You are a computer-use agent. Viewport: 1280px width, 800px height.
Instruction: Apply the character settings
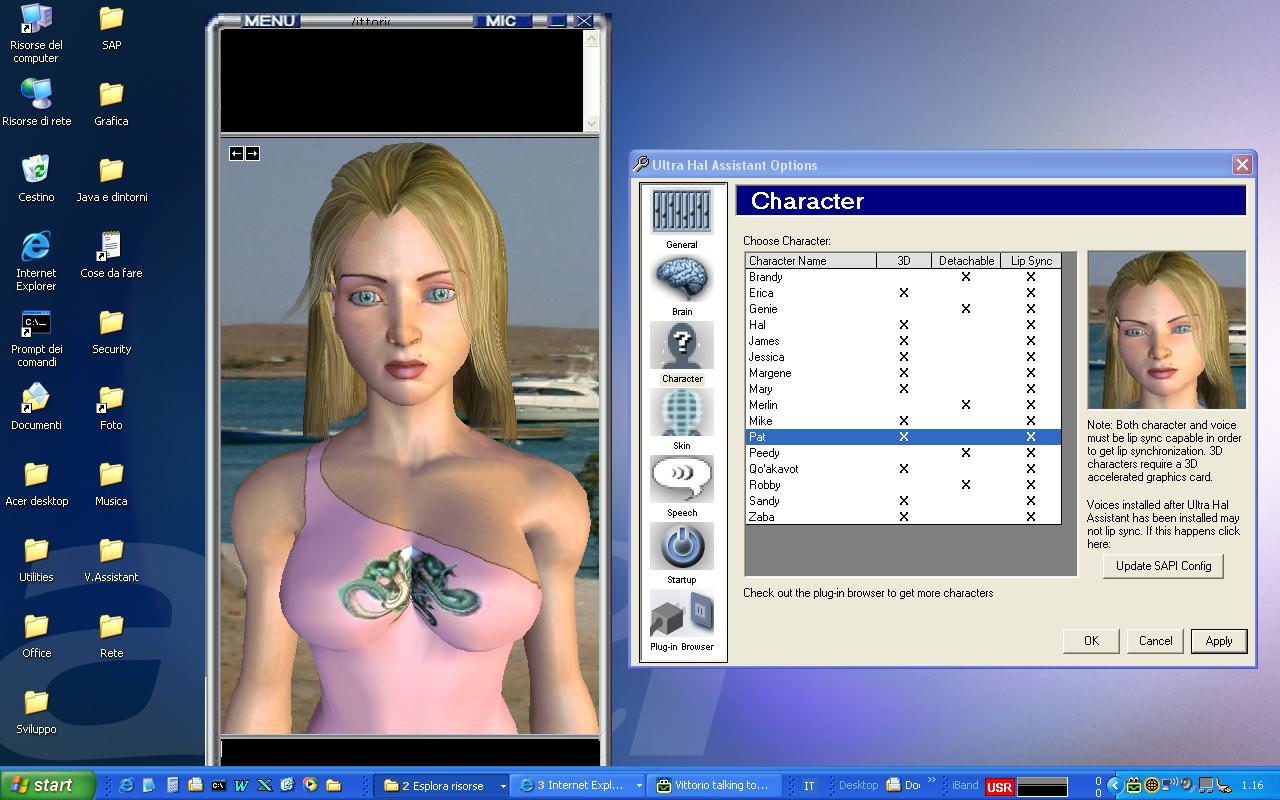click(x=1219, y=641)
